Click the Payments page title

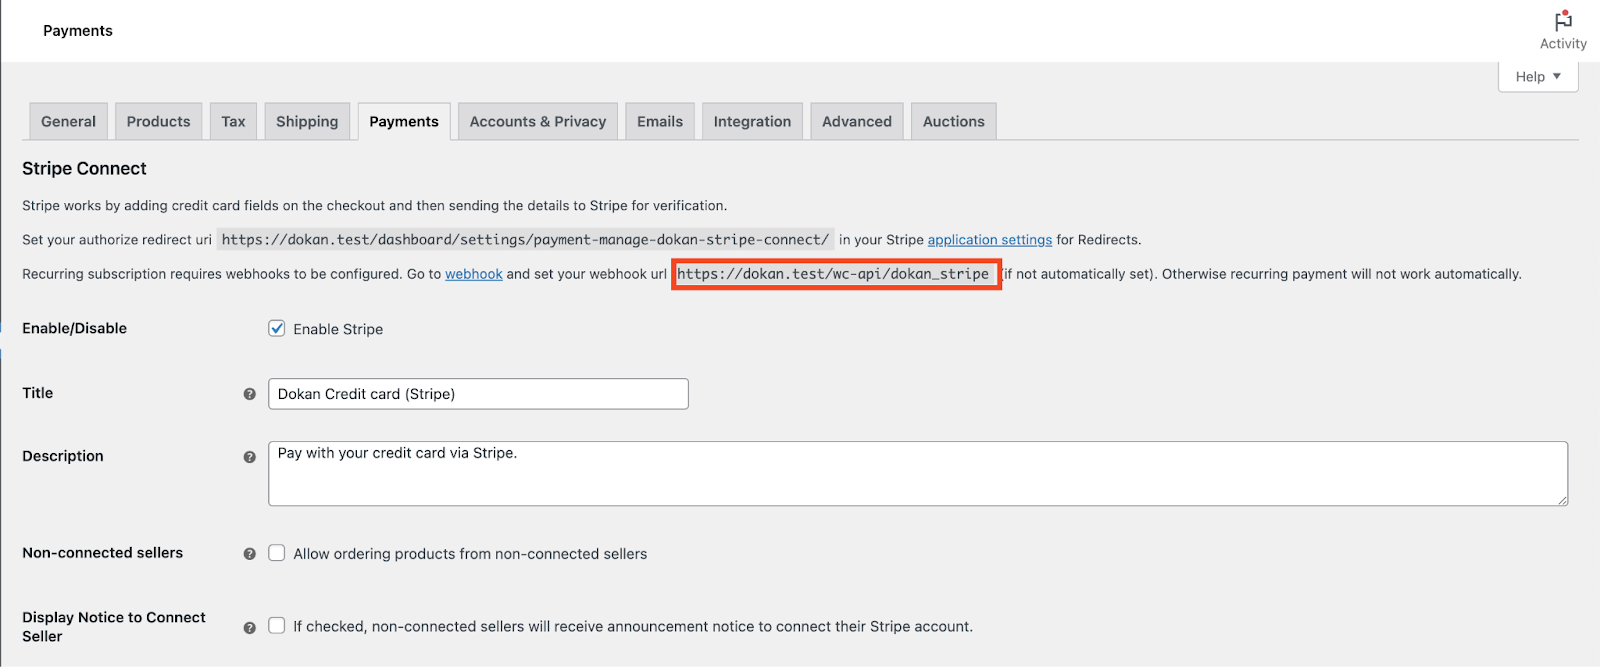(78, 31)
